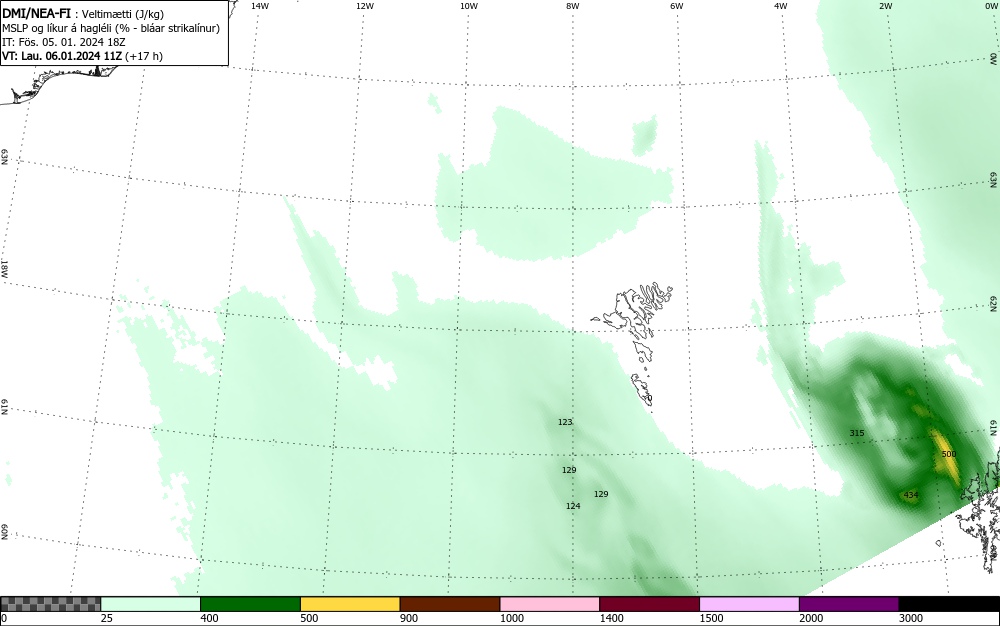Select the yellow legend swatch
Image resolution: width=1000 pixels, height=626 pixels.
coord(350,604)
